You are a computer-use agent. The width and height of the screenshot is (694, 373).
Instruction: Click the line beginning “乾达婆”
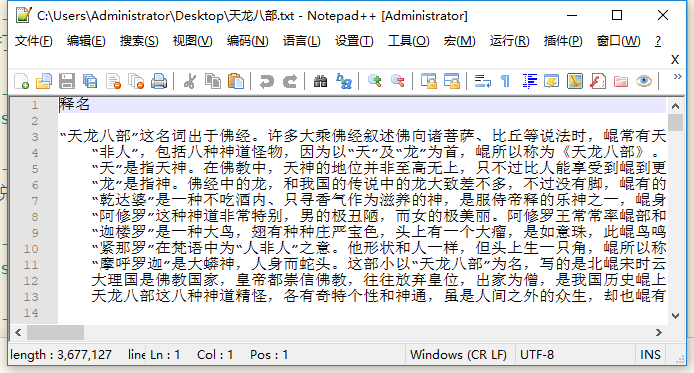coord(378,200)
